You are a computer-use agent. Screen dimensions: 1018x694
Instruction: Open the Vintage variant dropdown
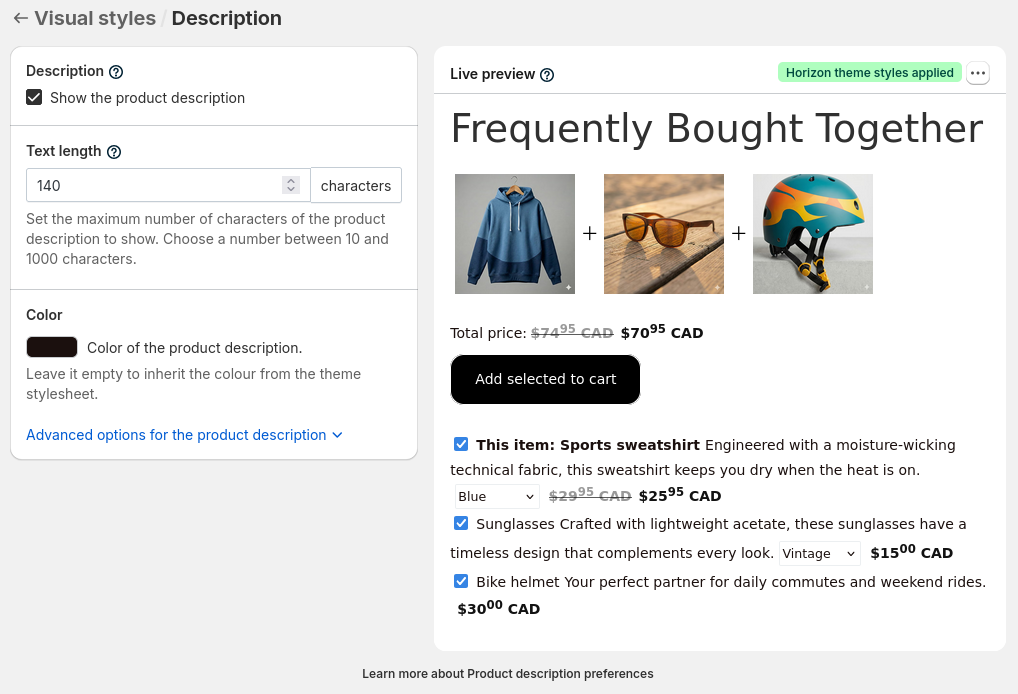(x=819, y=553)
